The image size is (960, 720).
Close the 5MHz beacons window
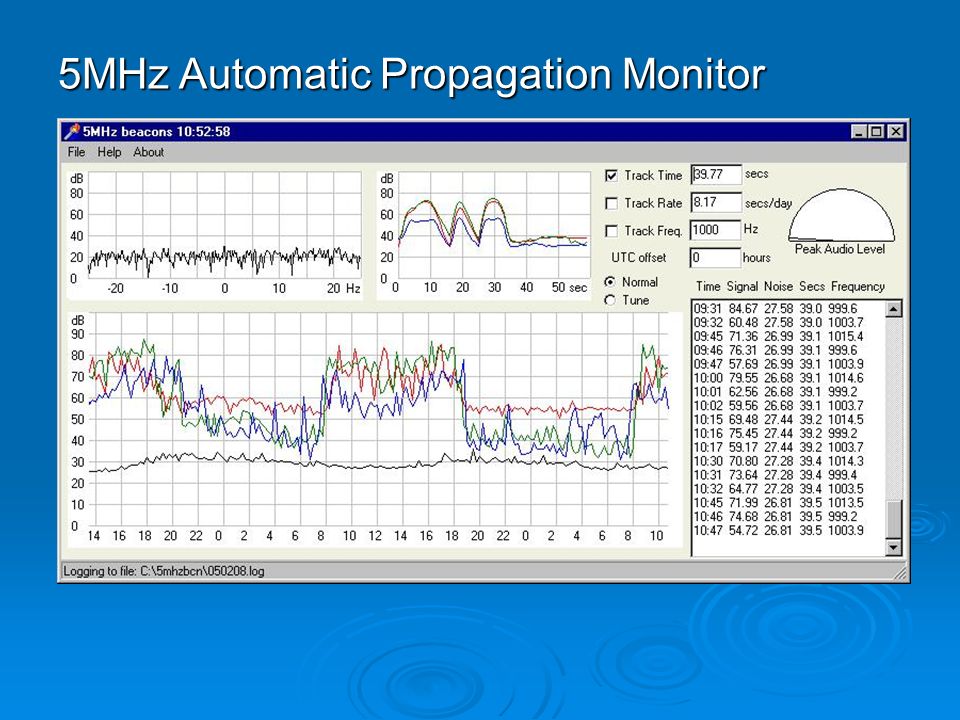[x=895, y=131]
